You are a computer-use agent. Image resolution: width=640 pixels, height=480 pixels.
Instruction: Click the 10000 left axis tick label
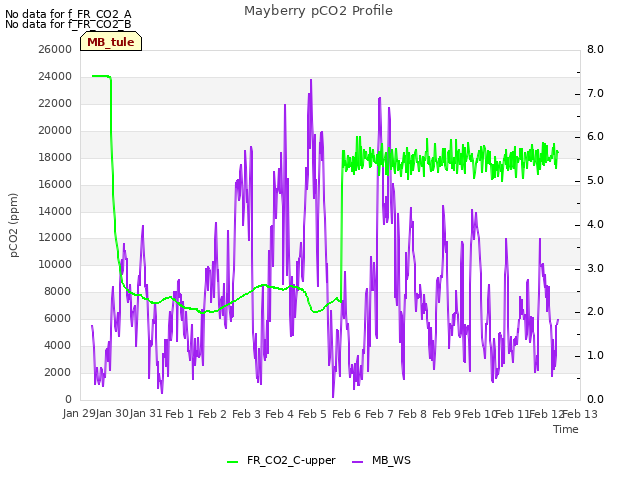[55, 264]
